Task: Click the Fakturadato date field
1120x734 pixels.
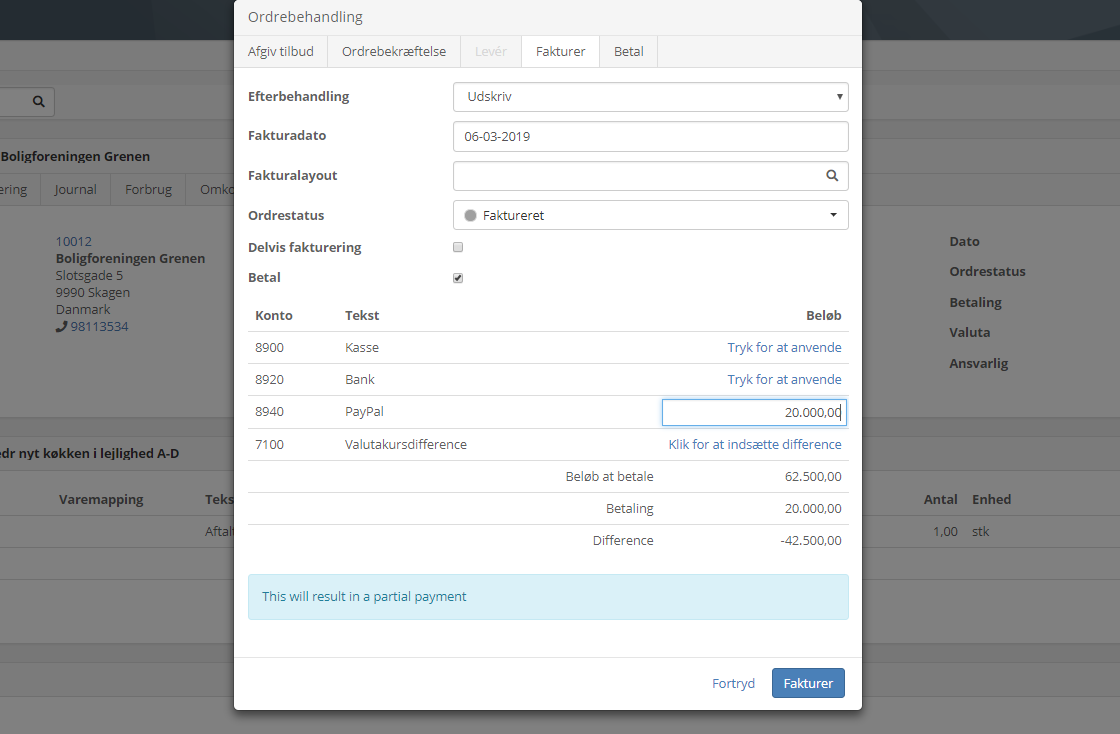Action: click(650, 136)
